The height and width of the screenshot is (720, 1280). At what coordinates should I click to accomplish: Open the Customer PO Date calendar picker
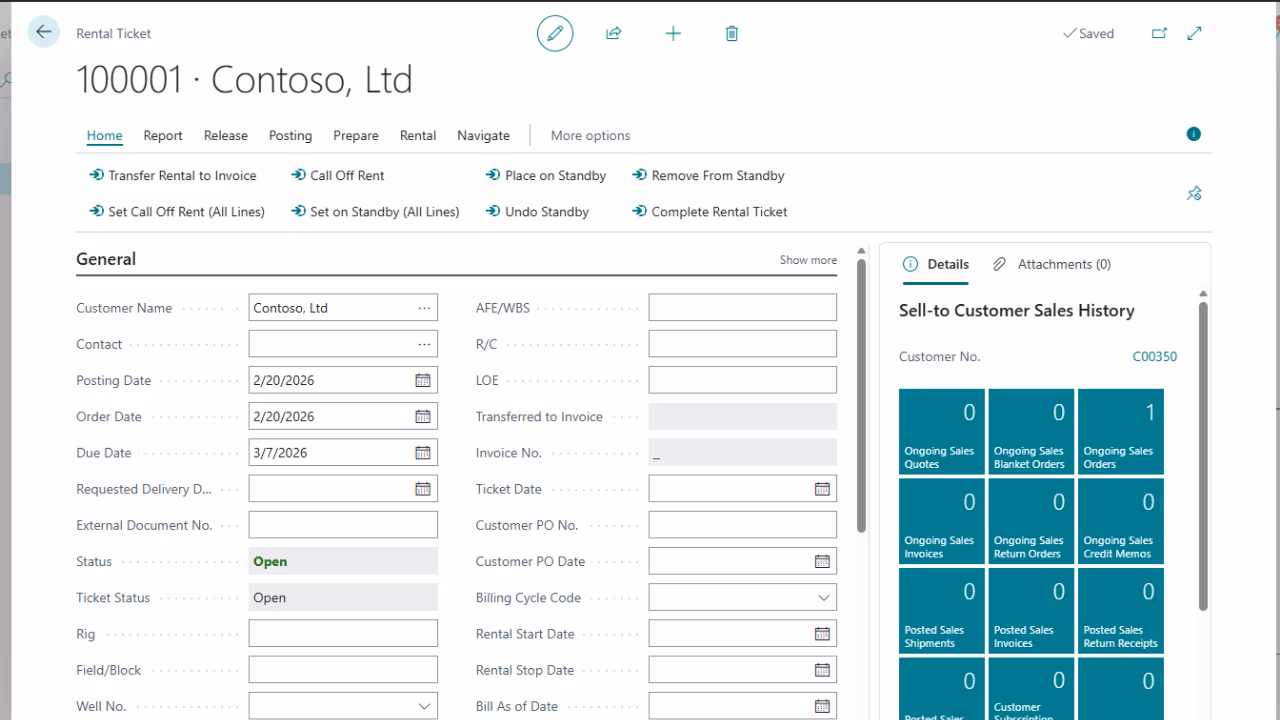coord(822,561)
